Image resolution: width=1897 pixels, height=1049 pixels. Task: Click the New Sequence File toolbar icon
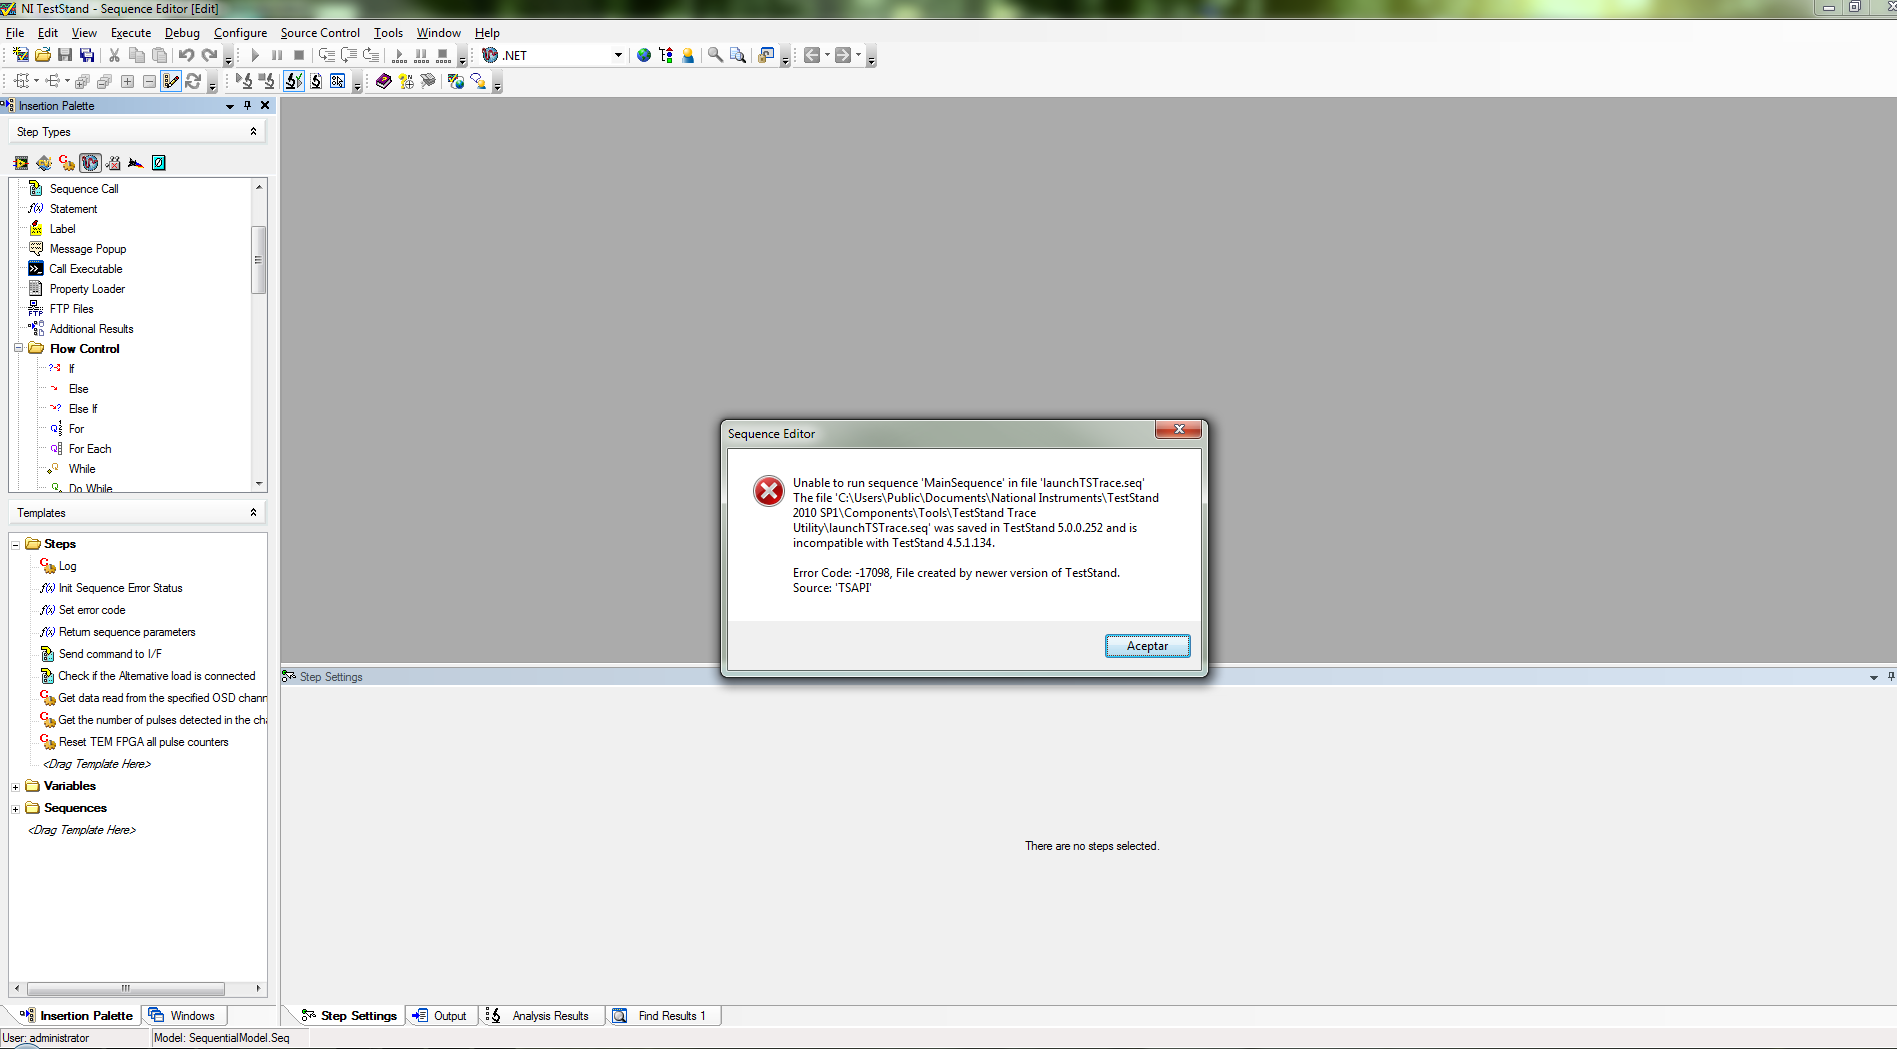[x=20, y=55]
